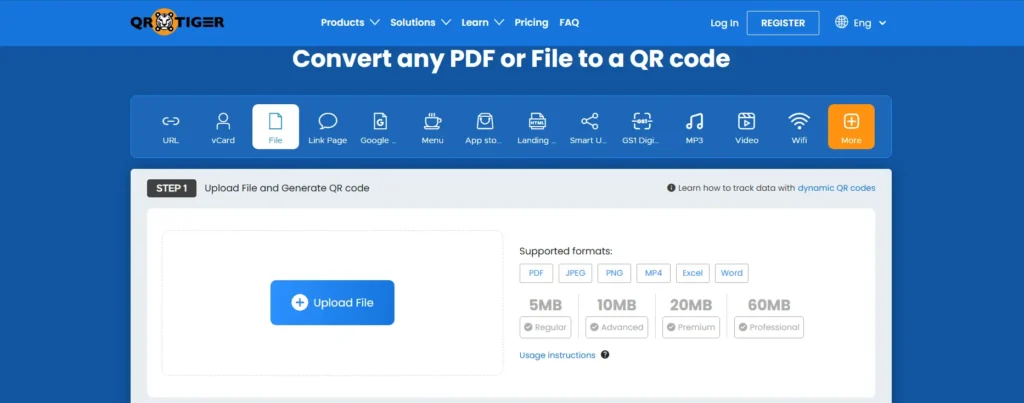Click the Log In link

pos(724,23)
